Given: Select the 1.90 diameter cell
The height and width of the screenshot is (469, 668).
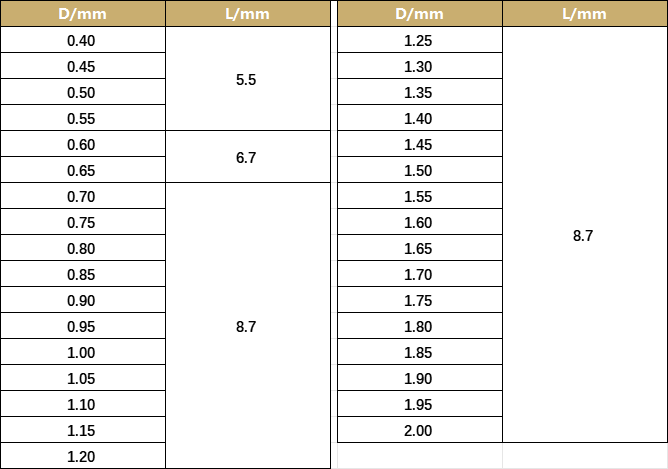Looking at the screenshot, I should click(x=420, y=378).
